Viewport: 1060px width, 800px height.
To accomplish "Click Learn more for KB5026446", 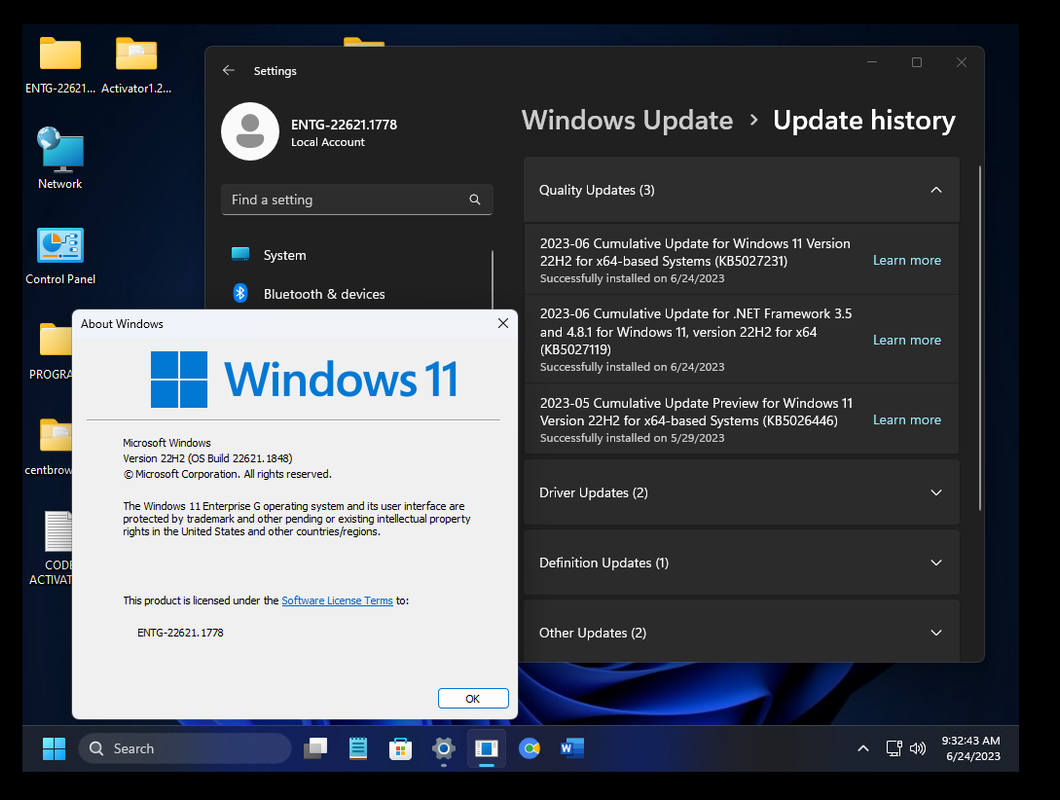I will click(907, 420).
